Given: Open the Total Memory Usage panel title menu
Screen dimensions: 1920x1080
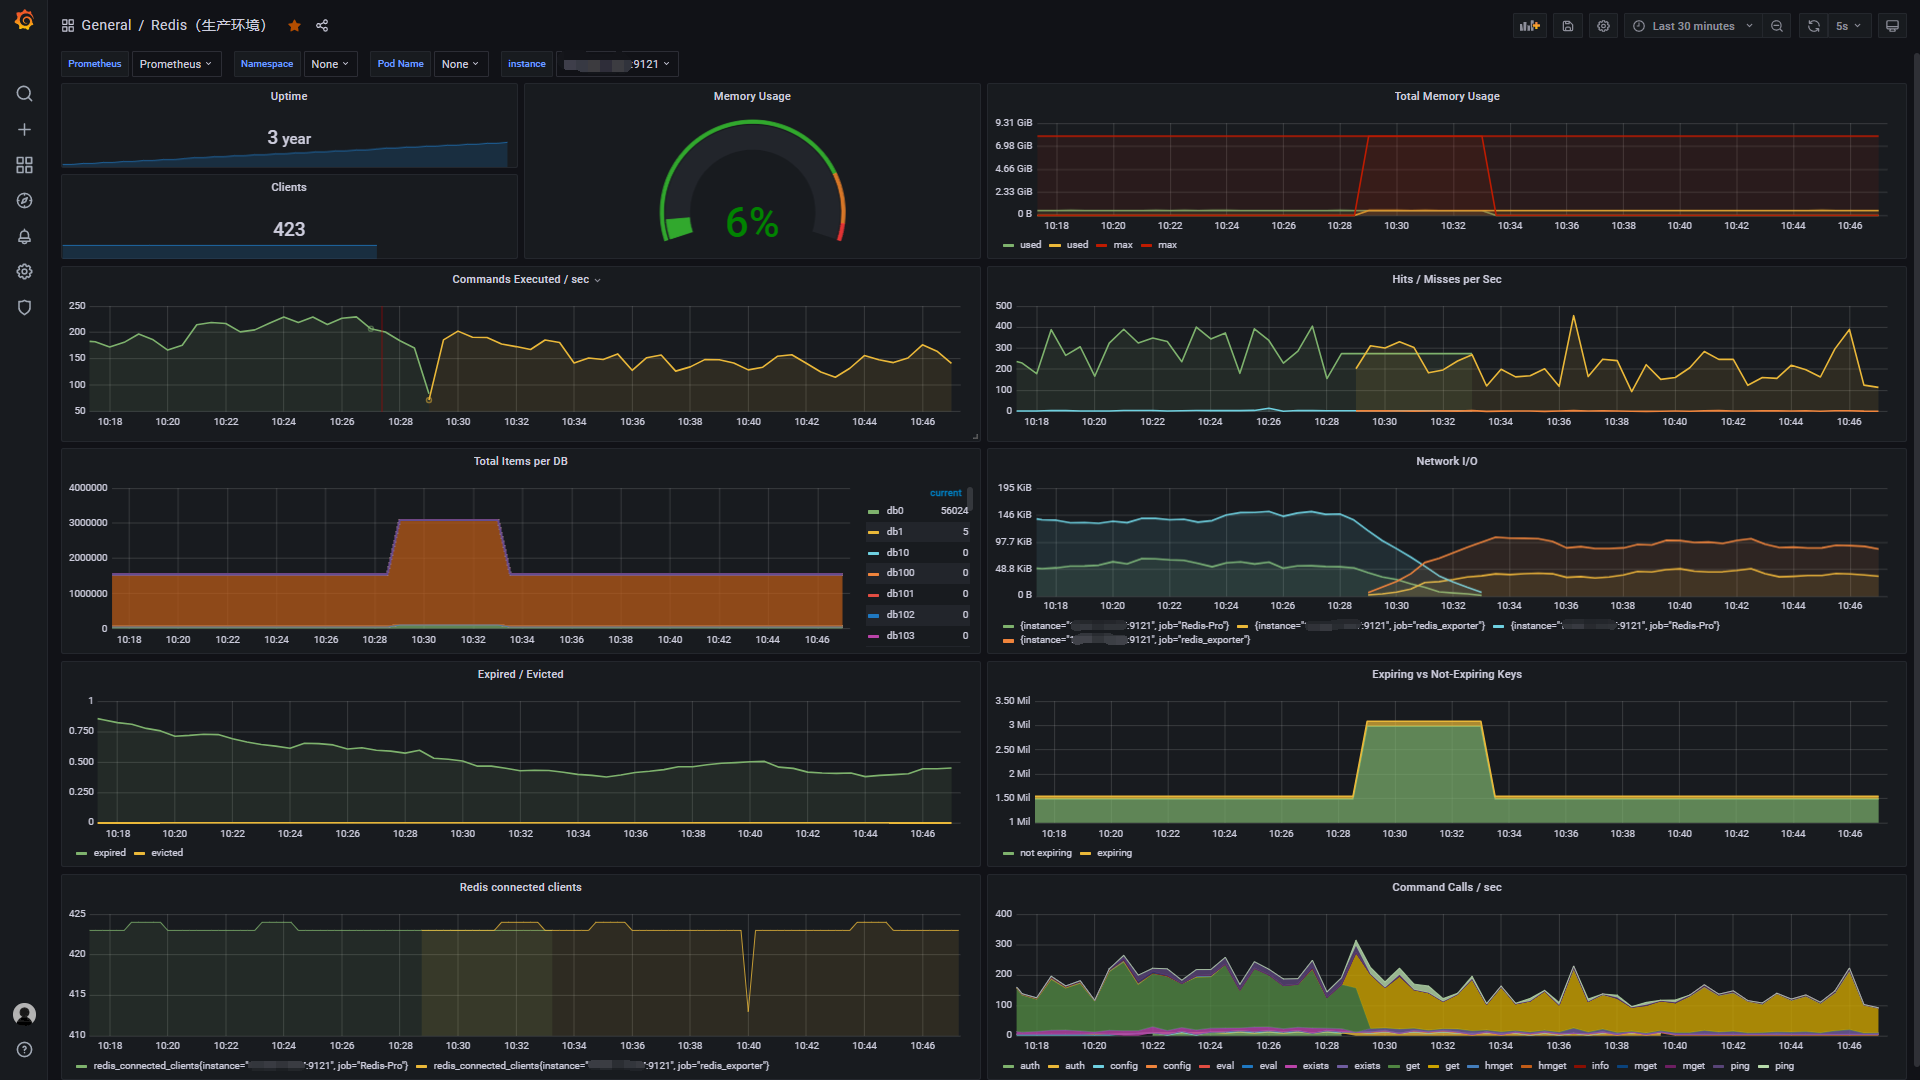Looking at the screenshot, I should tap(1446, 97).
